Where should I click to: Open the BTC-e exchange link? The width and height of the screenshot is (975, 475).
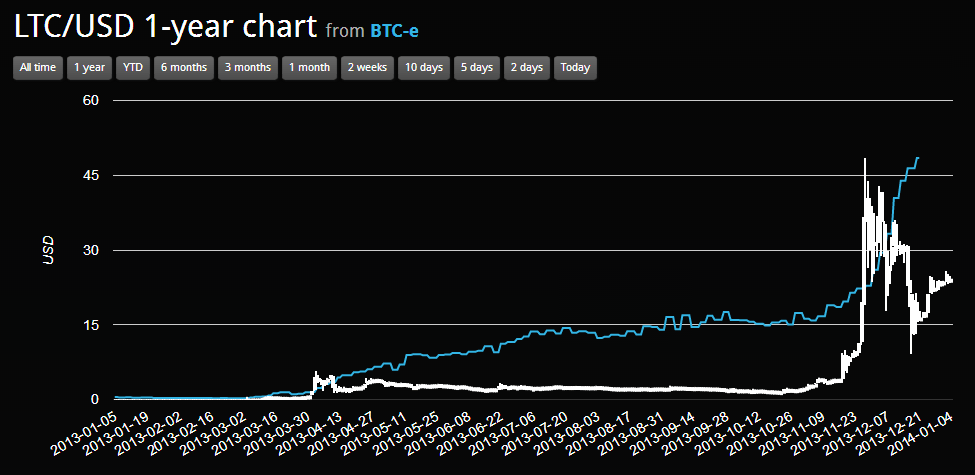pos(394,30)
